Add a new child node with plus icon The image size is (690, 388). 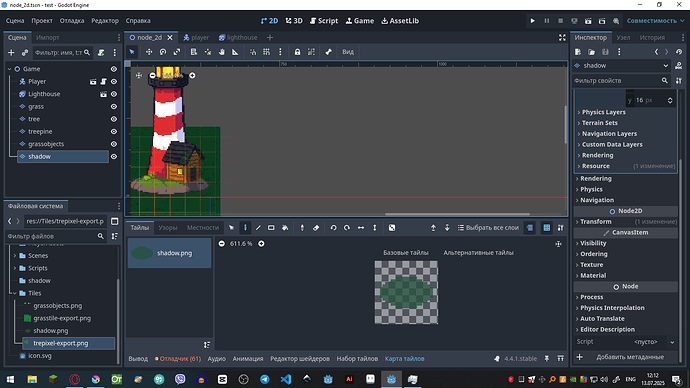(11, 53)
